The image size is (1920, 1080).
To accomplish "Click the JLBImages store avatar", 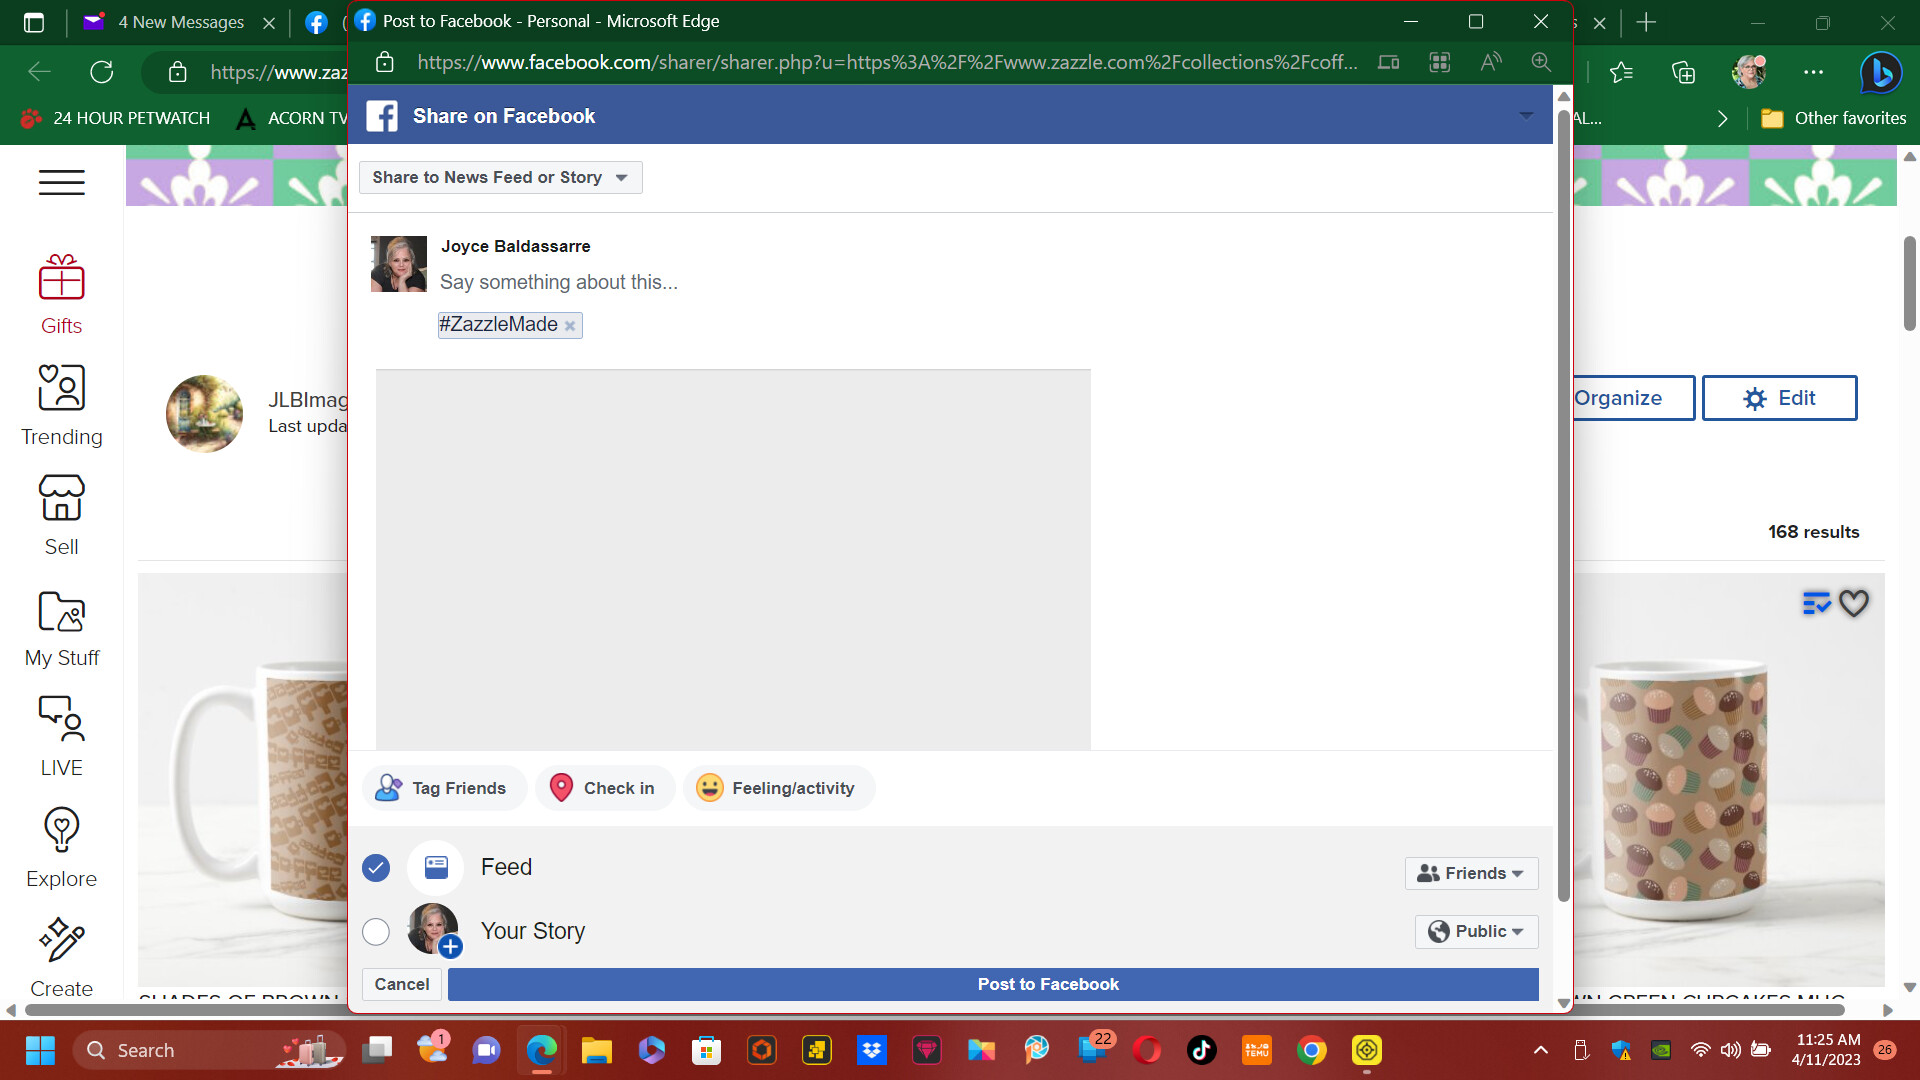I will tap(204, 414).
